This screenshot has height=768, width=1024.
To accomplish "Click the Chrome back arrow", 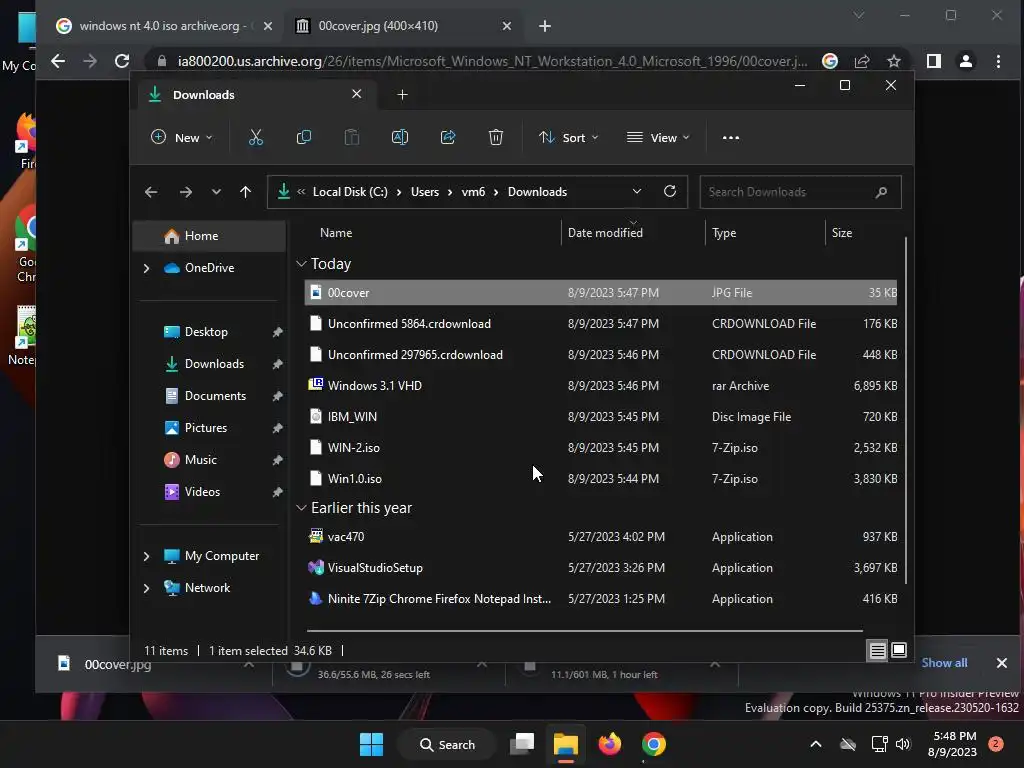I will click(58, 61).
